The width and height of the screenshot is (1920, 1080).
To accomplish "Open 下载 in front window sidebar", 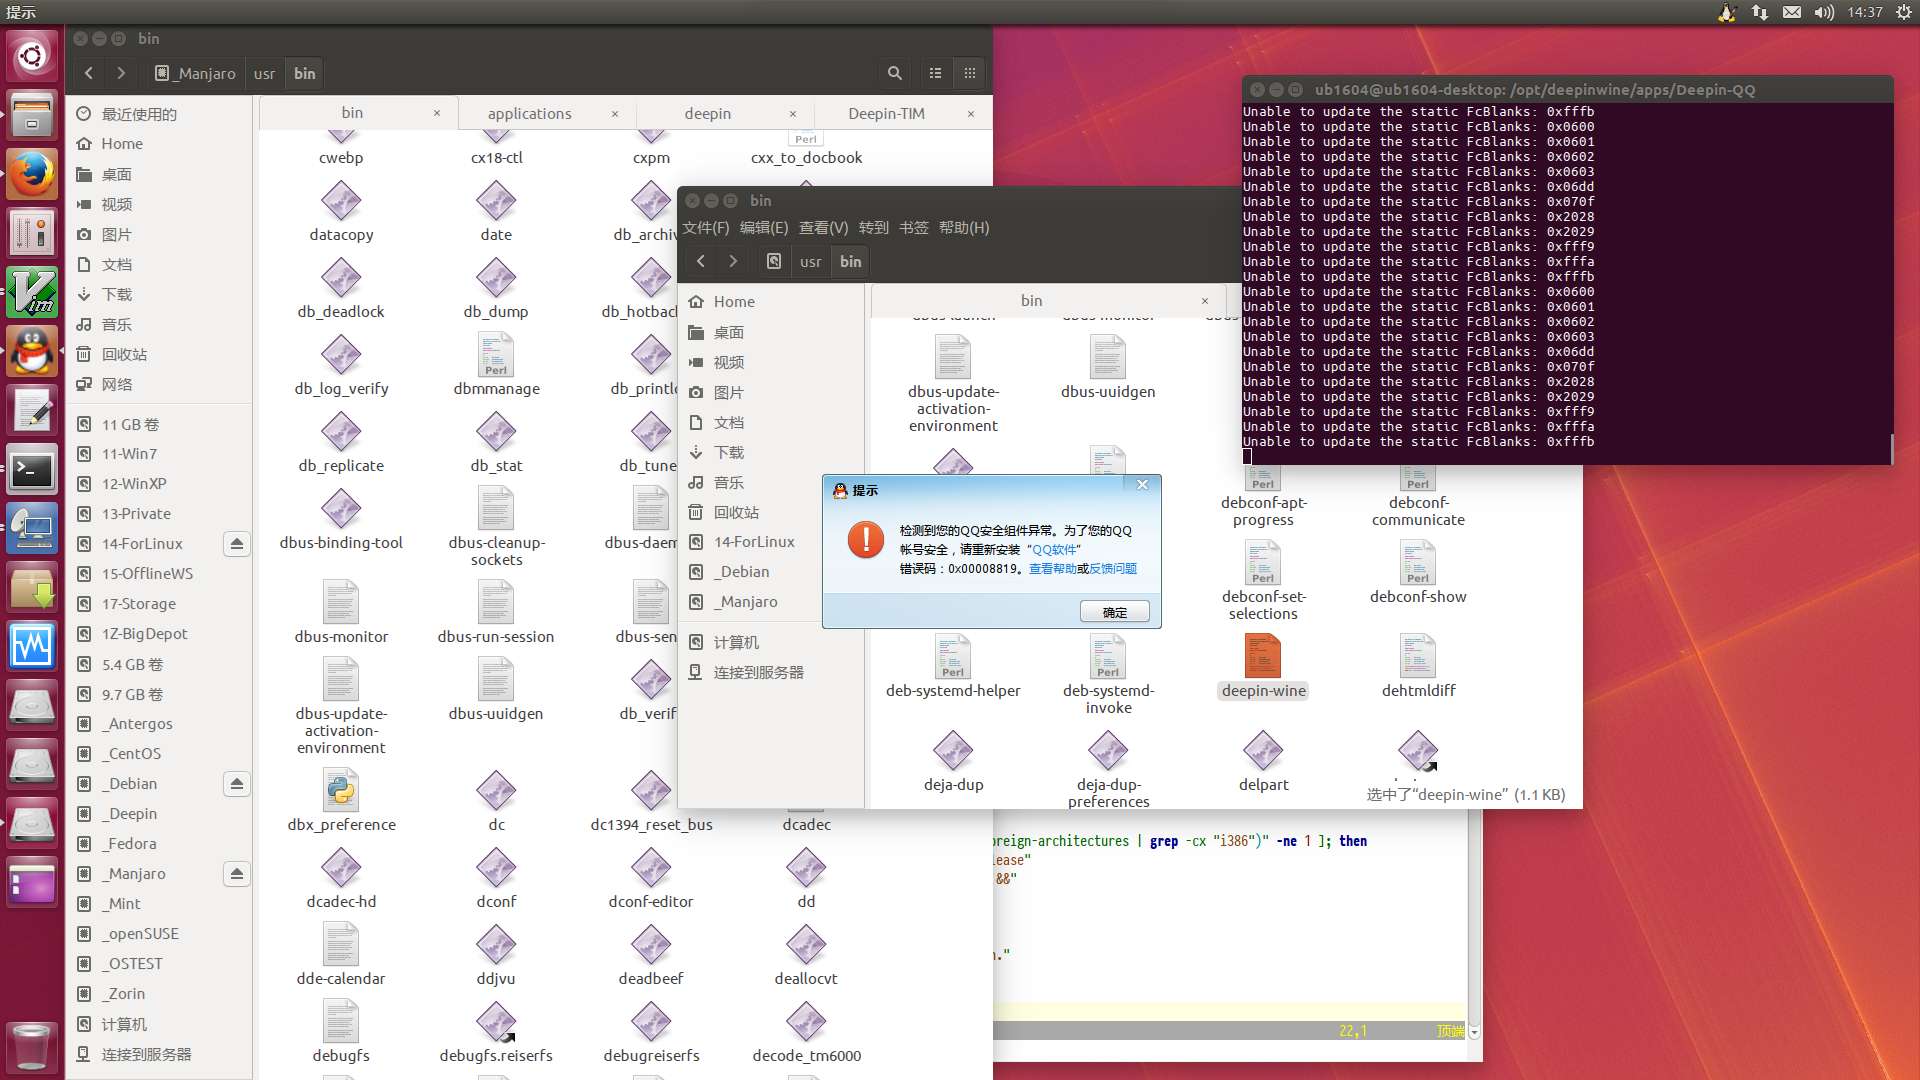I will point(770,452).
